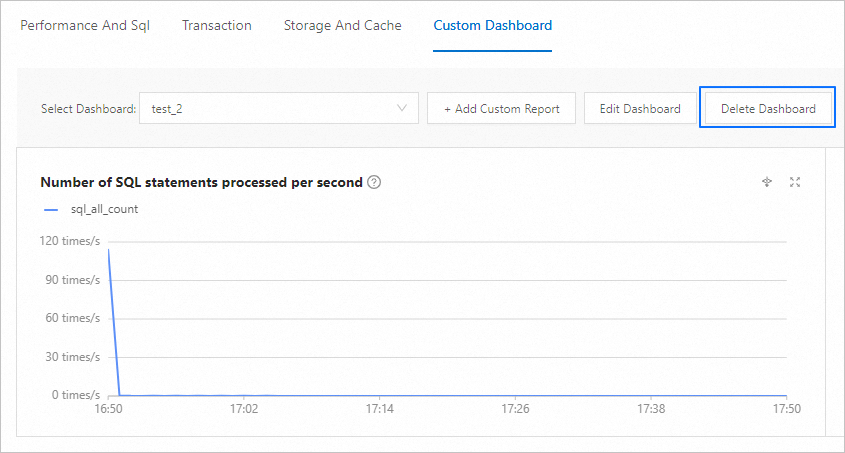
Task: Click the 17:50 time axis label
Action: pos(787,409)
